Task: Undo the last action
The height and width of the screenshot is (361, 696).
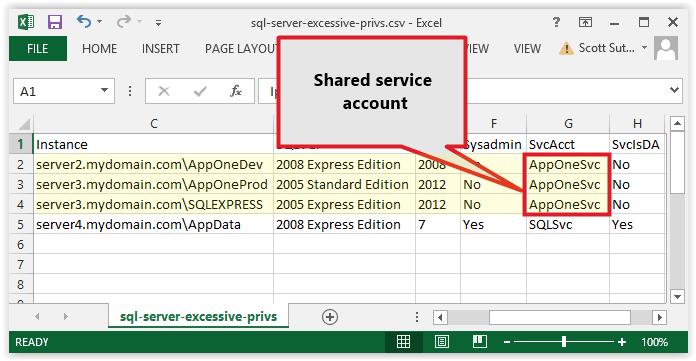Action: pyautogui.click(x=83, y=21)
